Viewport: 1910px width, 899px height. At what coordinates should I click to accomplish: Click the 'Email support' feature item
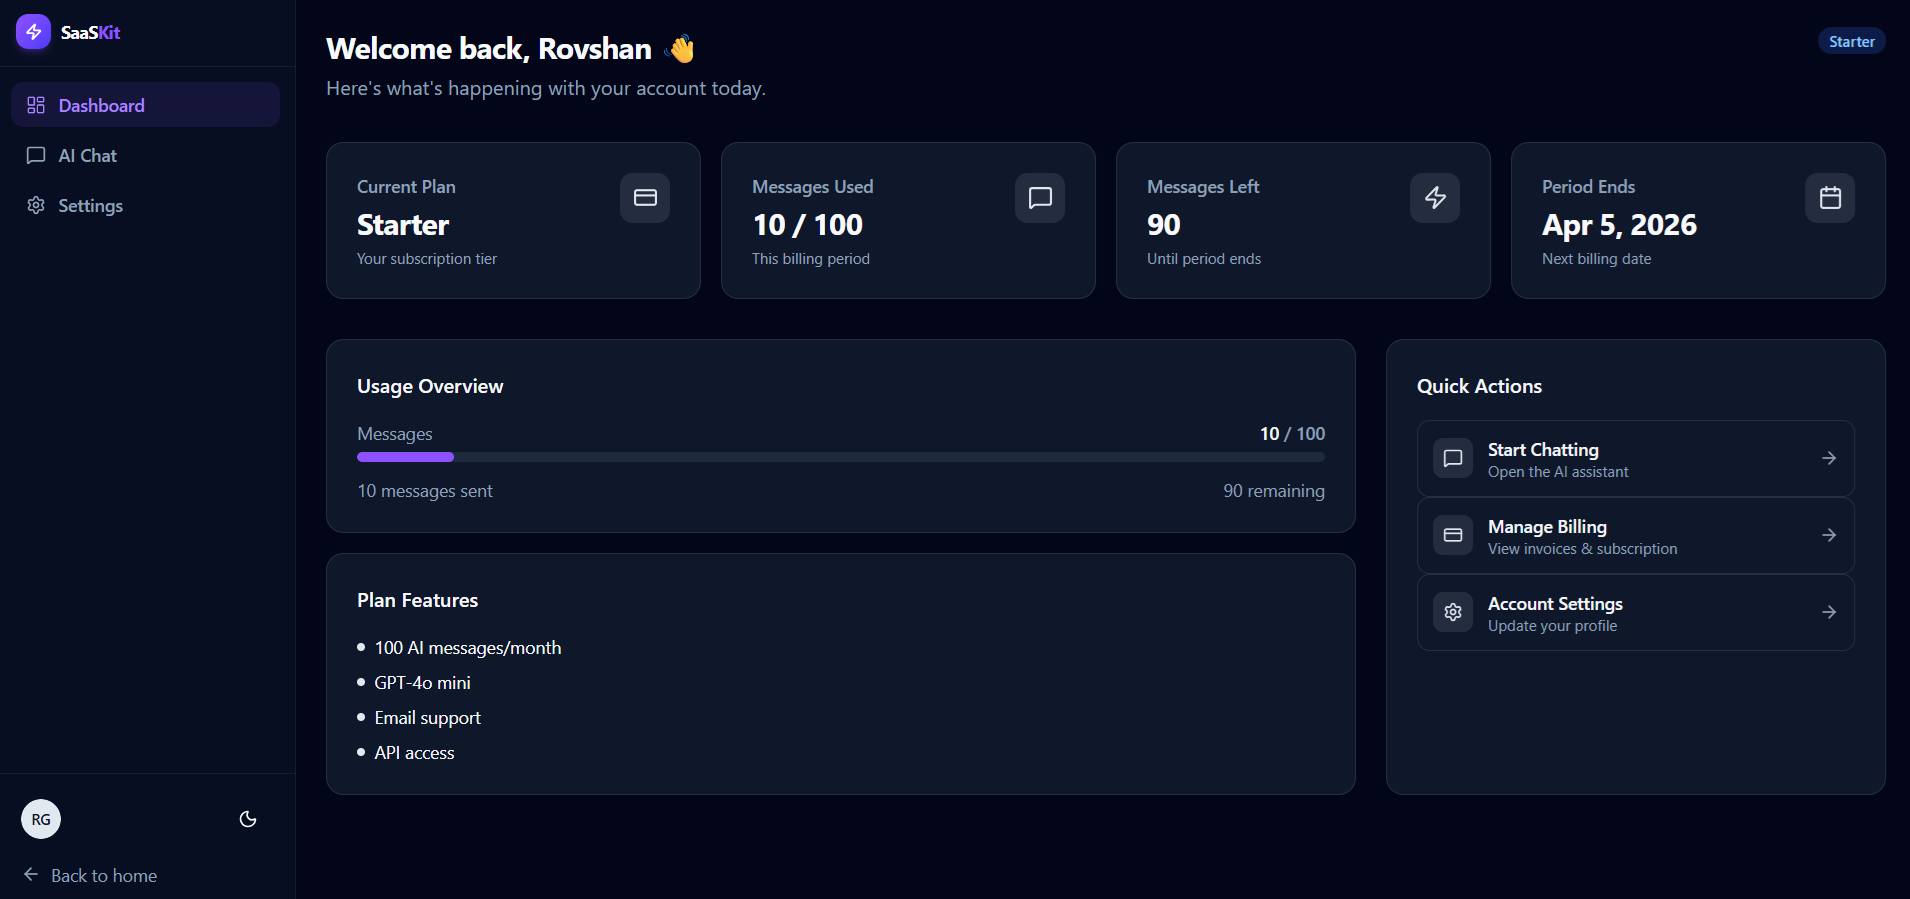pos(428,718)
